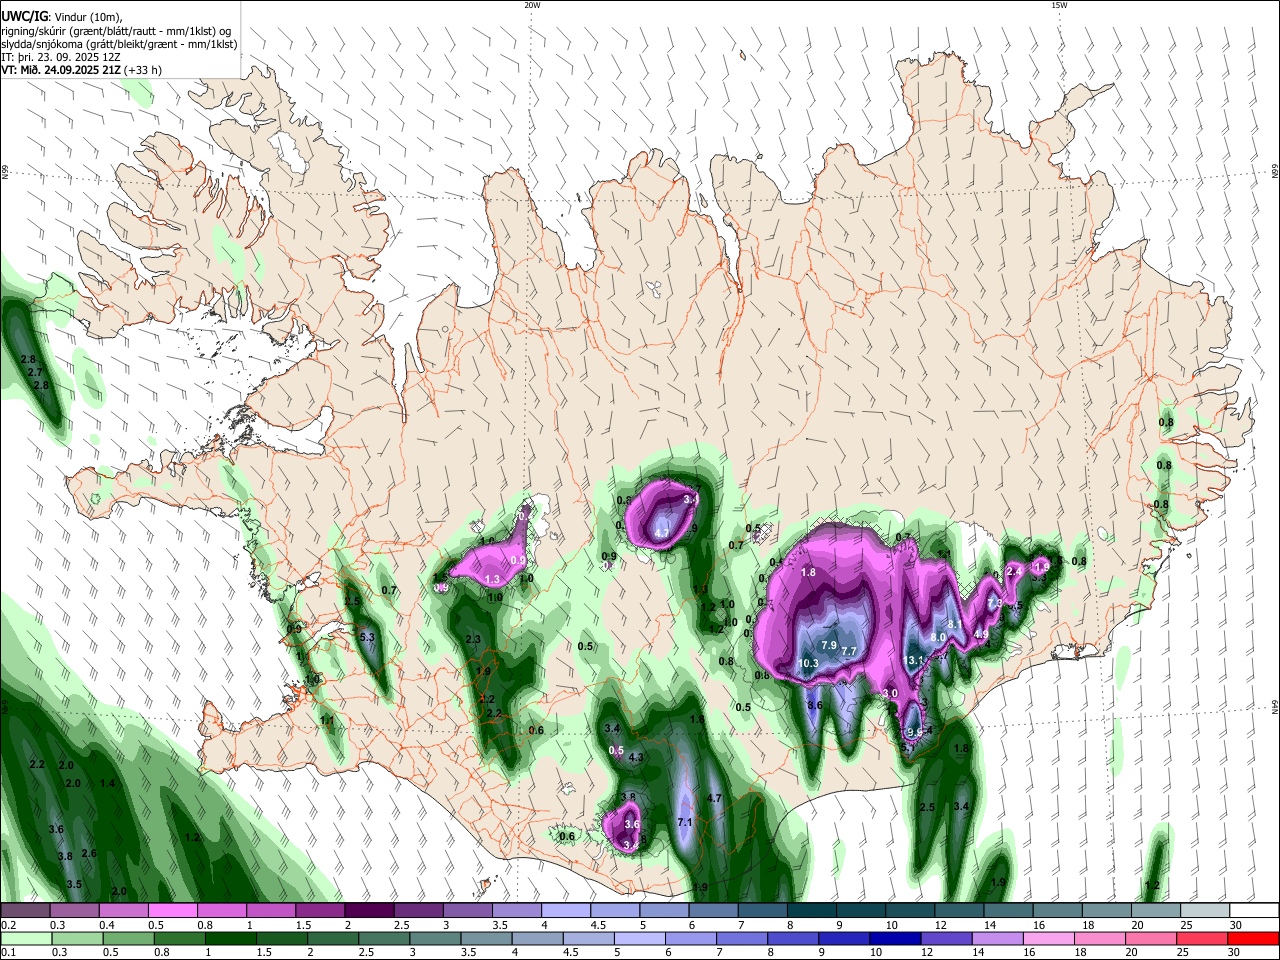Pick the light grey sleet/snow swatch between 25 and 30
This screenshot has height=960, width=1280.
point(1205,911)
